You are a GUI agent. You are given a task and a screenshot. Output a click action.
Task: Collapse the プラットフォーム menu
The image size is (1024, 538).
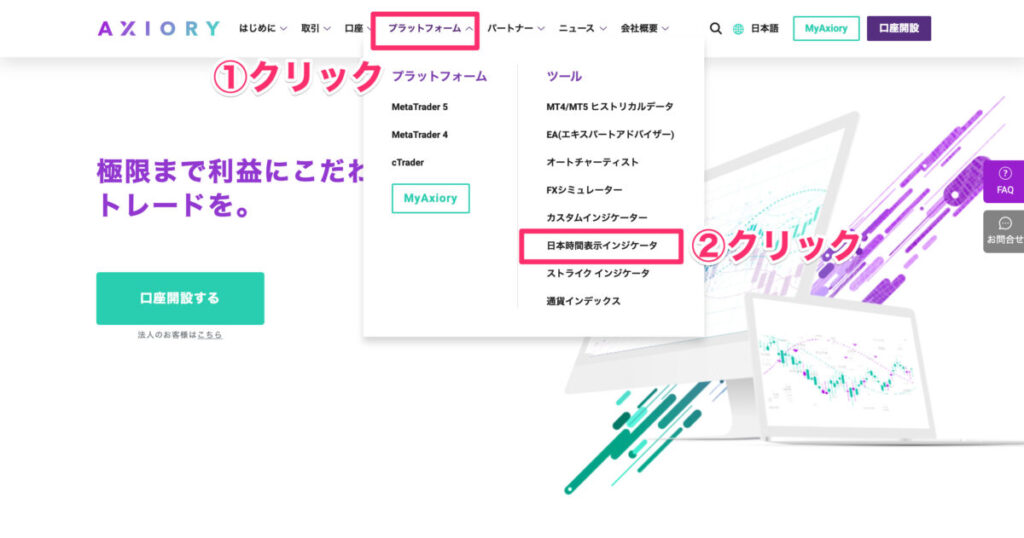pyautogui.click(x=430, y=29)
